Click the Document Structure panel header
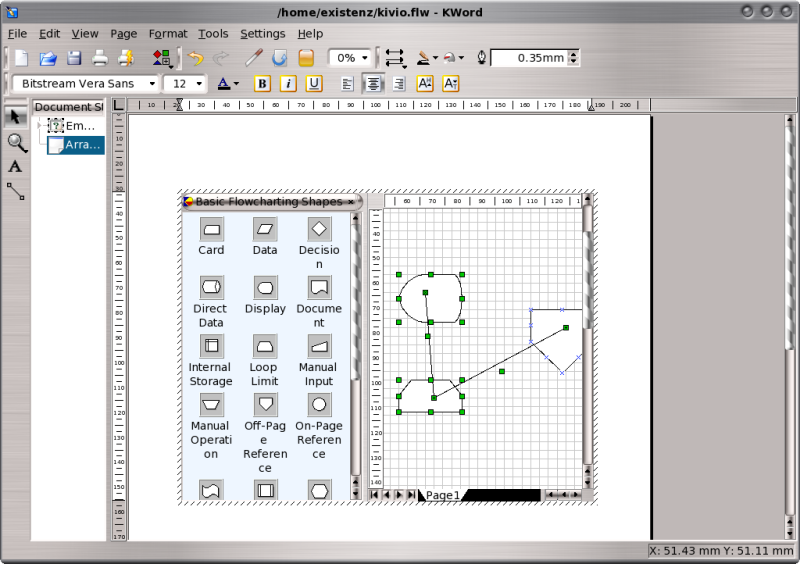Image resolution: width=800 pixels, height=564 pixels. pyautogui.click(x=68, y=107)
